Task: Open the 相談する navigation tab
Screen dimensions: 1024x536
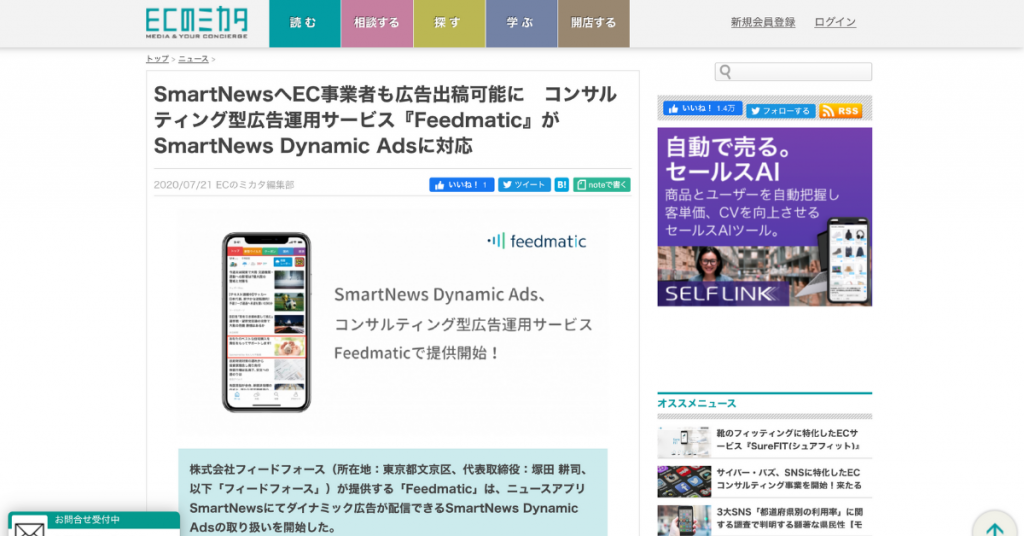Action: [x=377, y=24]
